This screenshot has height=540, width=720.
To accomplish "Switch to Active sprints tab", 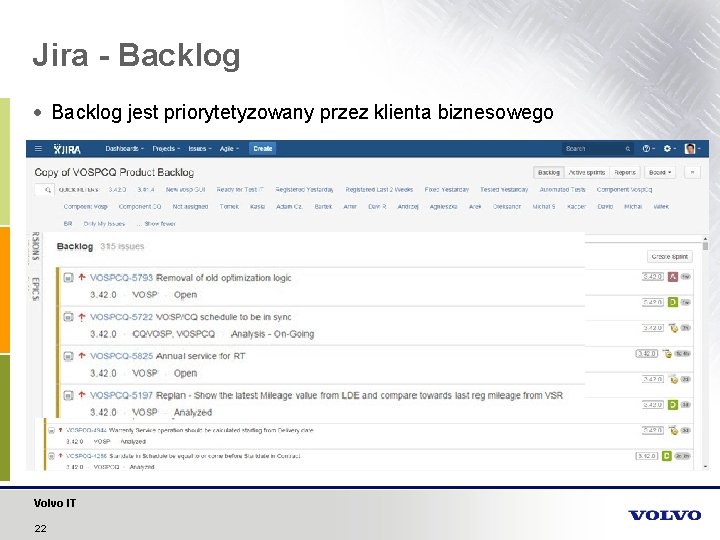I will pos(587,173).
